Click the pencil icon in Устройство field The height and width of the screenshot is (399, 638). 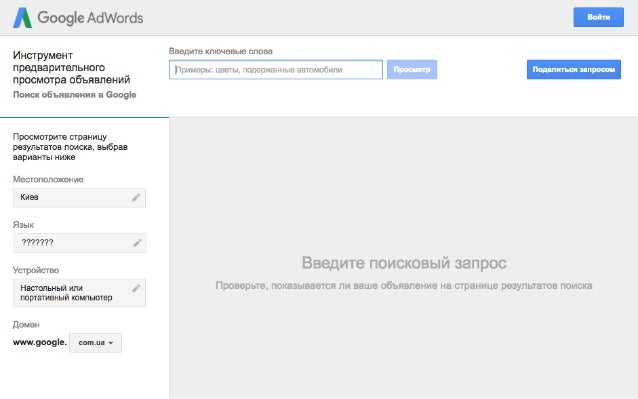point(136,288)
